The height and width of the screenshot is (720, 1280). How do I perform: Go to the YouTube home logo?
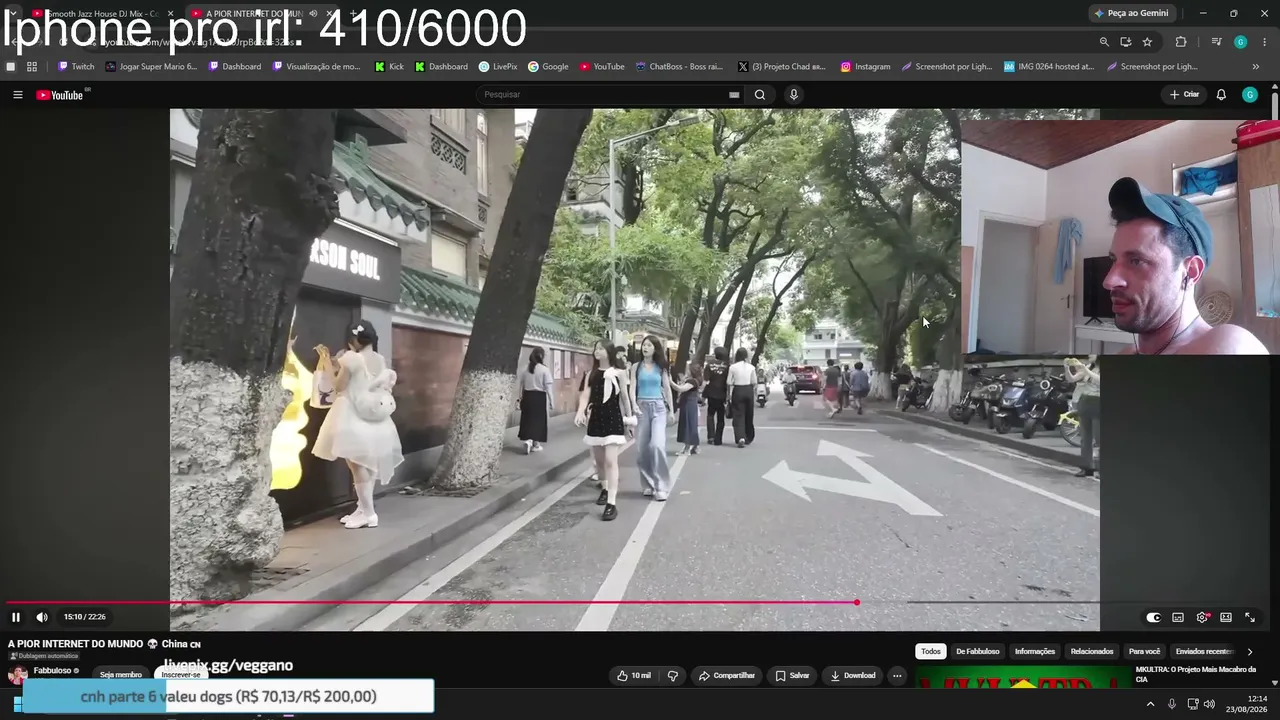tap(60, 95)
